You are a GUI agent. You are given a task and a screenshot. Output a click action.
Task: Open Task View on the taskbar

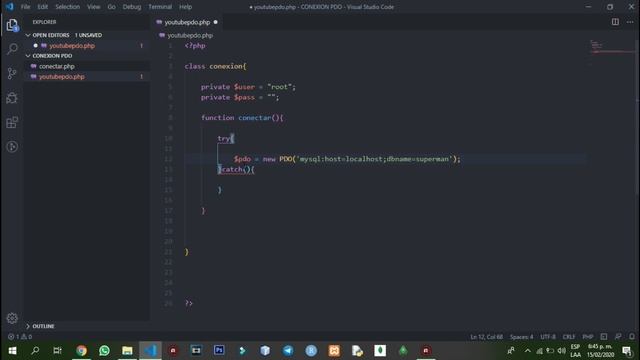pos(58,351)
